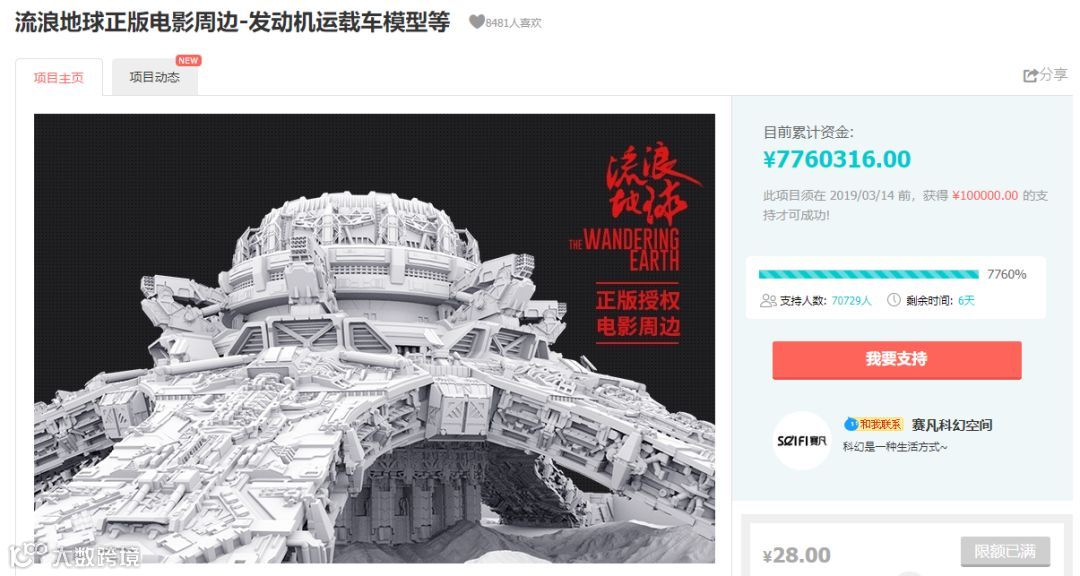Click the 8481人喜欢 like count

(x=513, y=23)
